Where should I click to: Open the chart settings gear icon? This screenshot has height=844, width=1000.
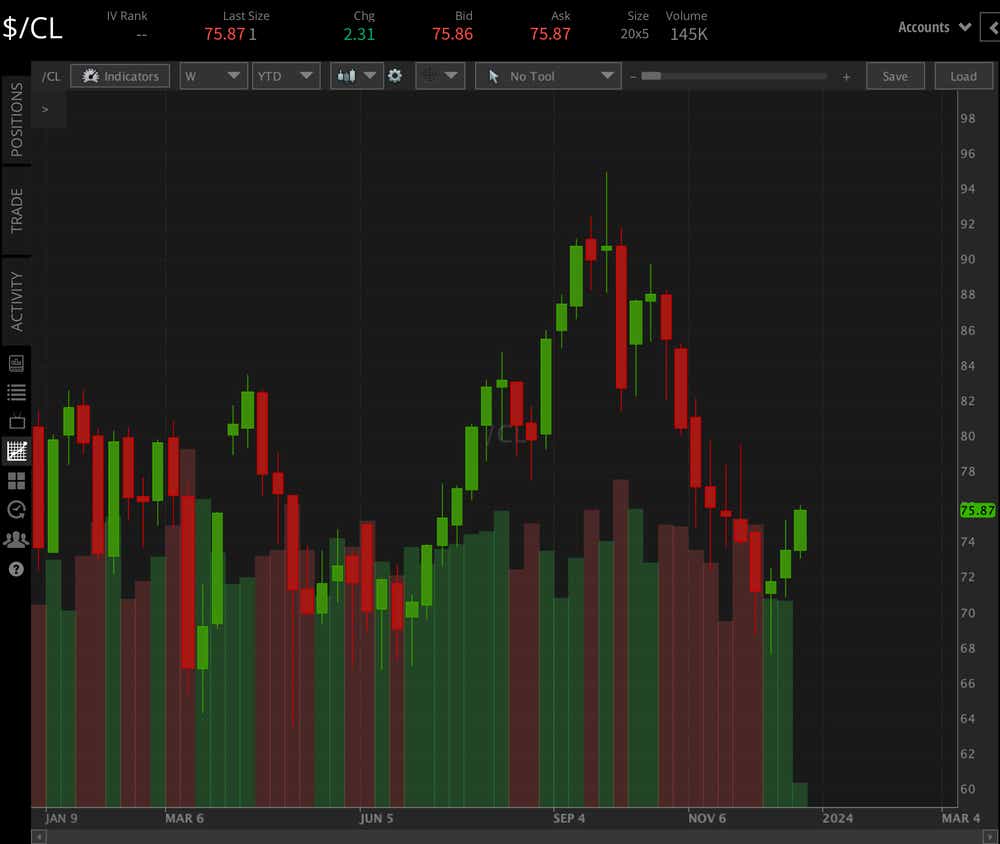tap(395, 75)
